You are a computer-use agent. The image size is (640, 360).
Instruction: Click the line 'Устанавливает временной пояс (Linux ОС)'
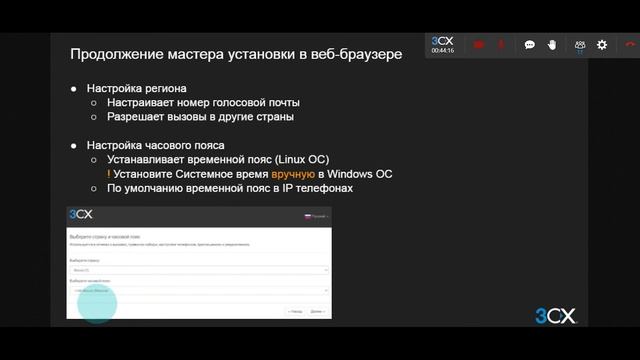coord(218,160)
